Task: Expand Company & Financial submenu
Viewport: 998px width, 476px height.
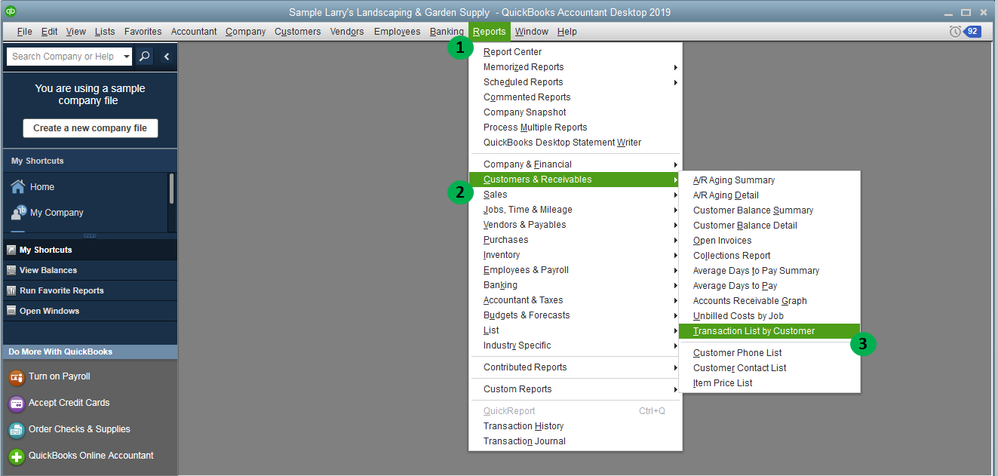Action: pos(675,164)
